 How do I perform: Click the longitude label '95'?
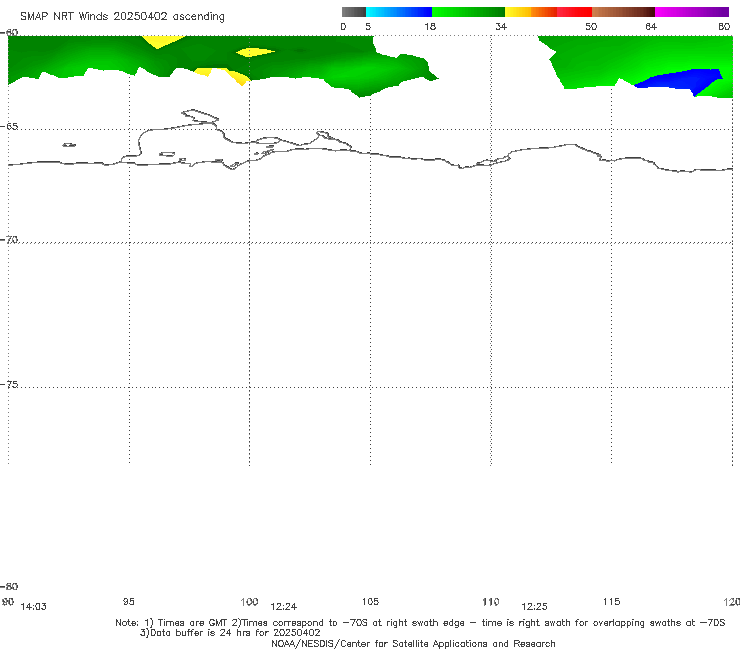(x=129, y=601)
